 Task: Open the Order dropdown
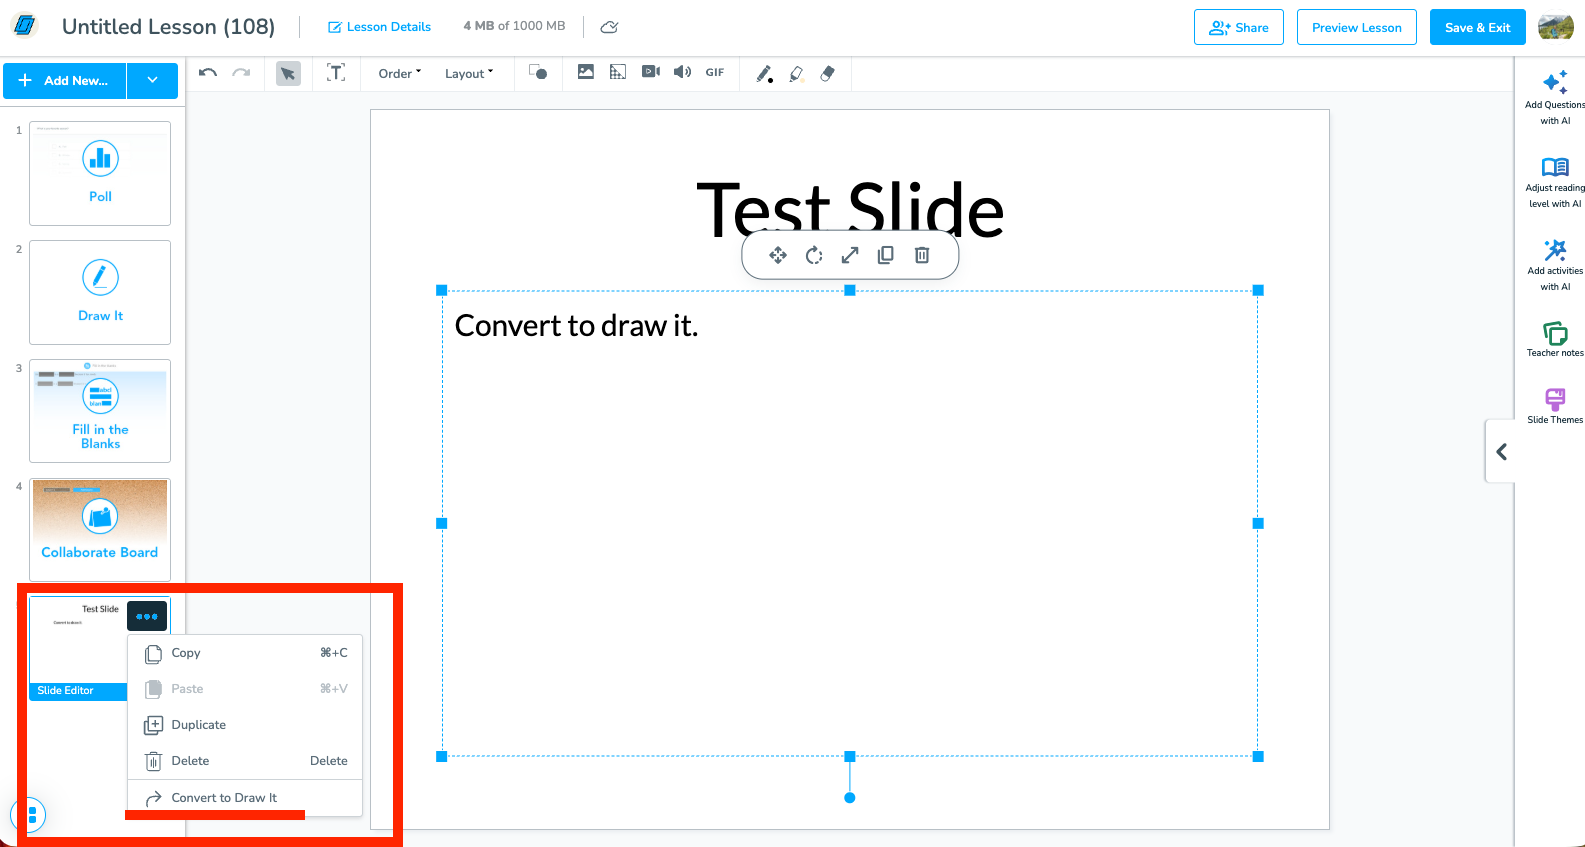point(400,73)
